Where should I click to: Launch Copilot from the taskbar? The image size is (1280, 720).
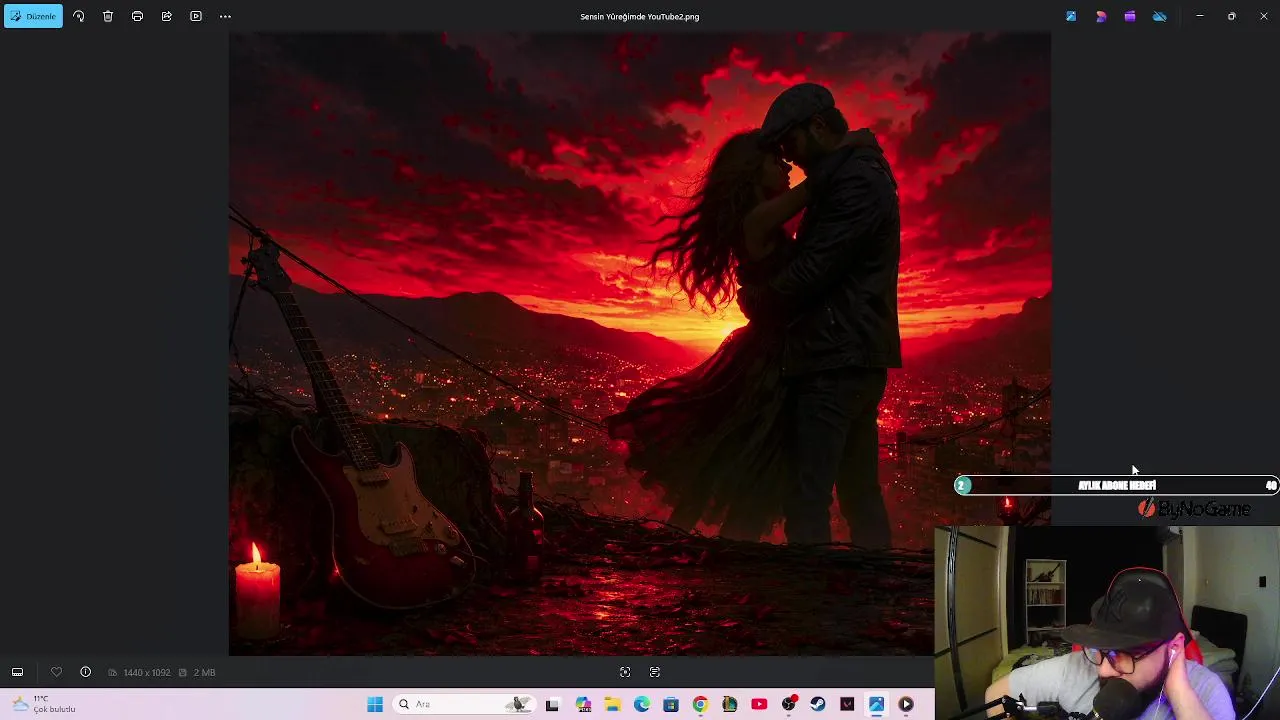[x=583, y=704]
